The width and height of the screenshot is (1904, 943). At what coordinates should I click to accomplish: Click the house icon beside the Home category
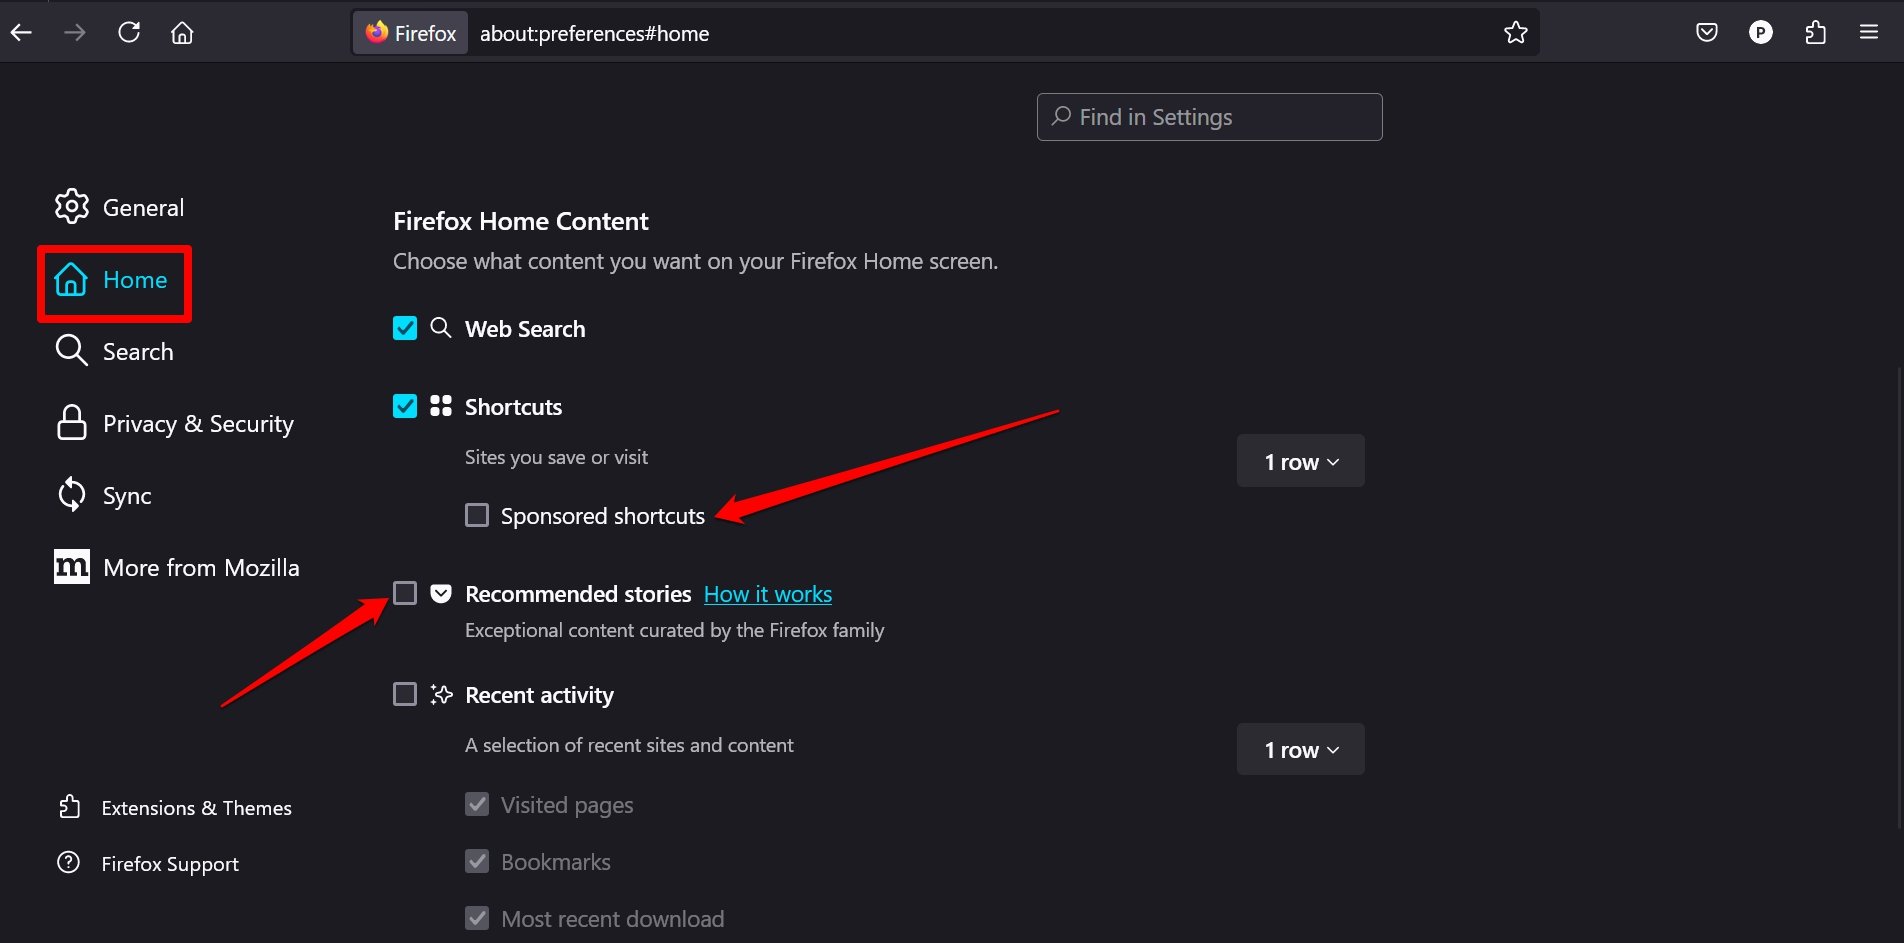(71, 279)
